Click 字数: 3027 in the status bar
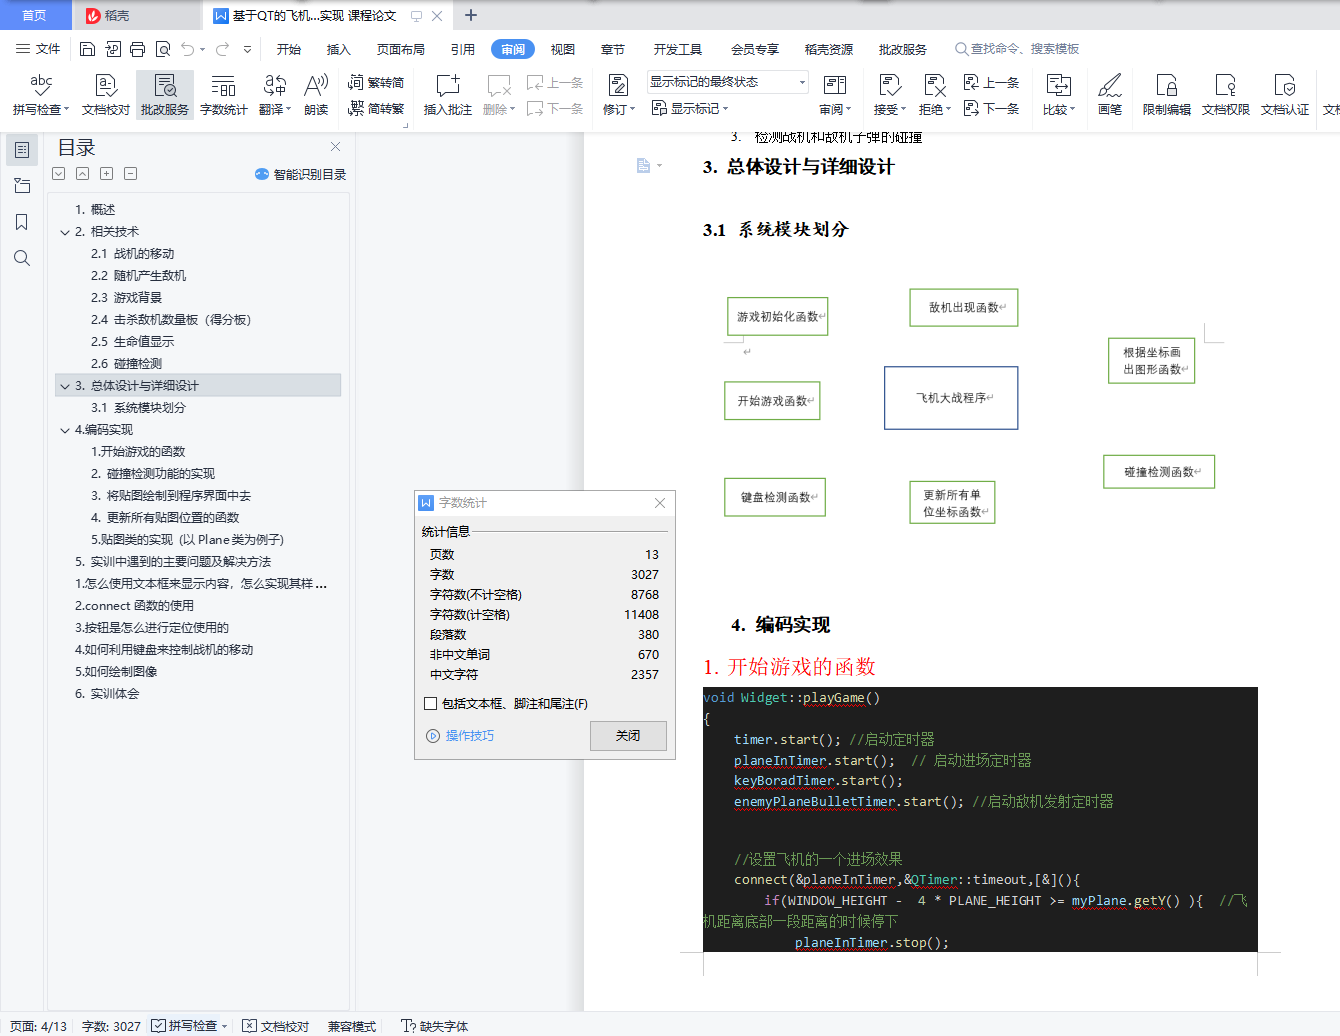Viewport: 1340px width, 1036px height. pyautogui.click(x=111, y=1026)
